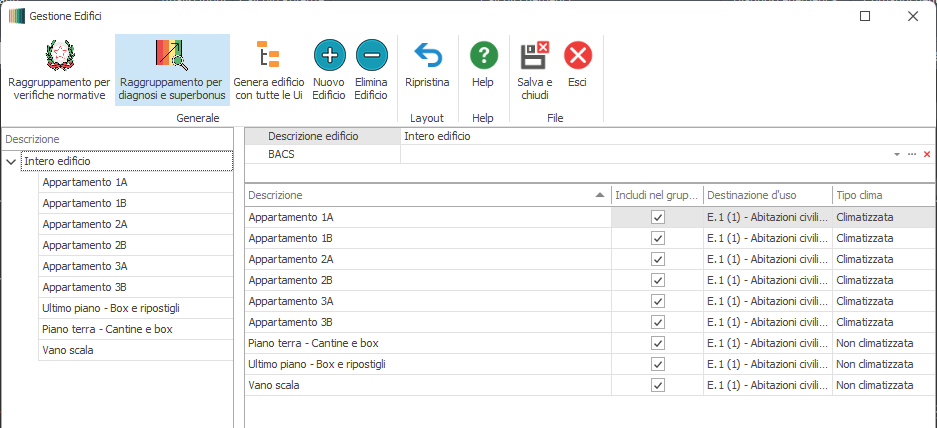Click the BACS ellipsis button
The width and height of the screenshot is (937, 428).
coord(912,155)
